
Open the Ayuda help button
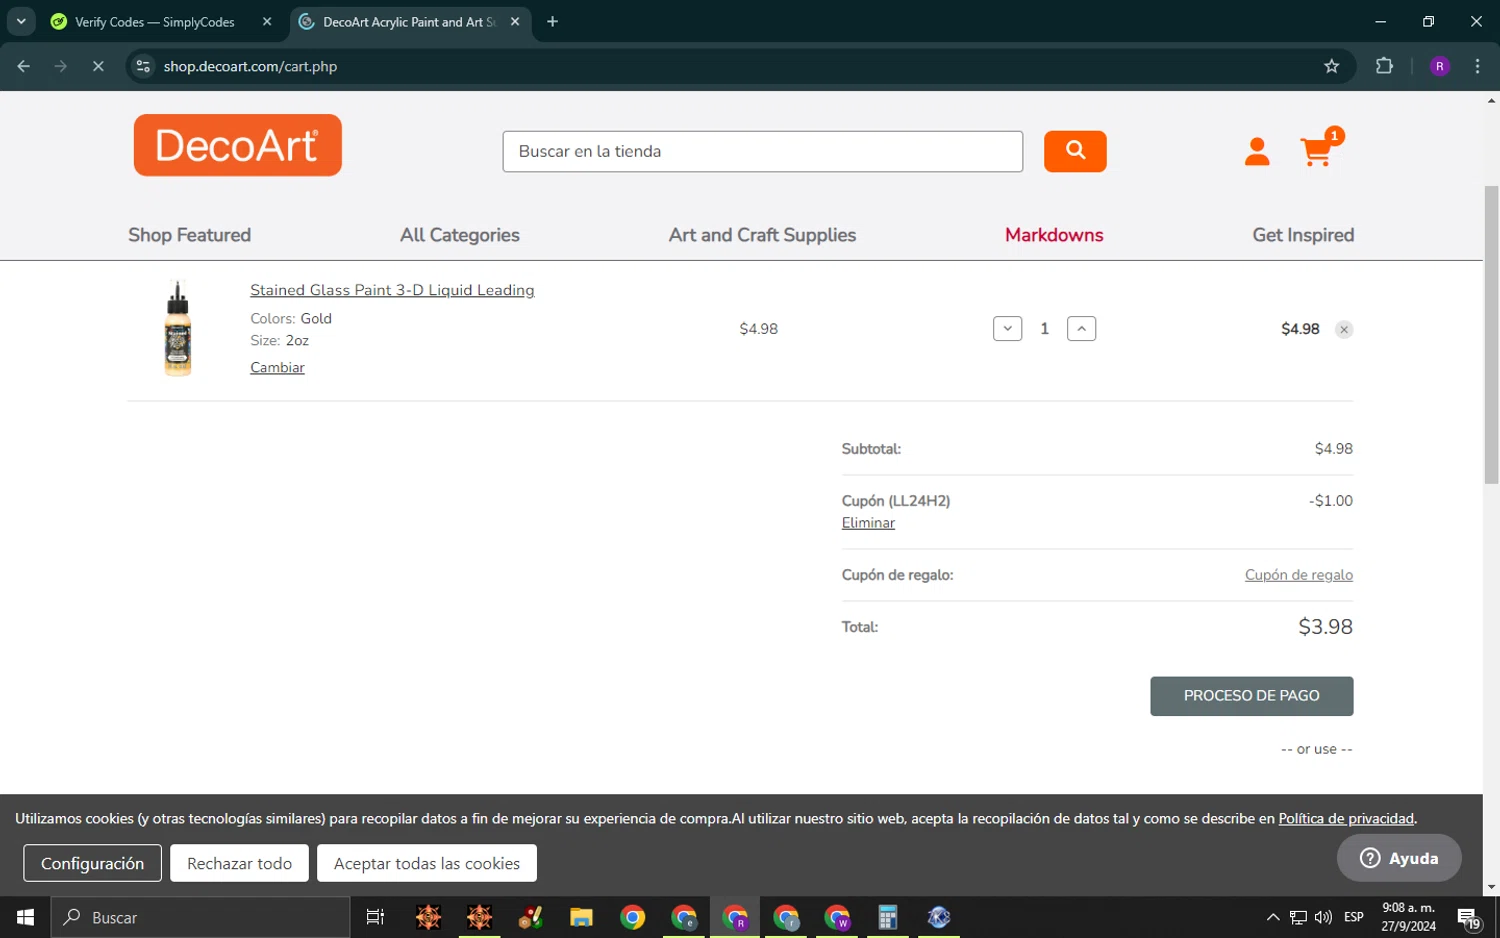click(x=1399, y=858)
